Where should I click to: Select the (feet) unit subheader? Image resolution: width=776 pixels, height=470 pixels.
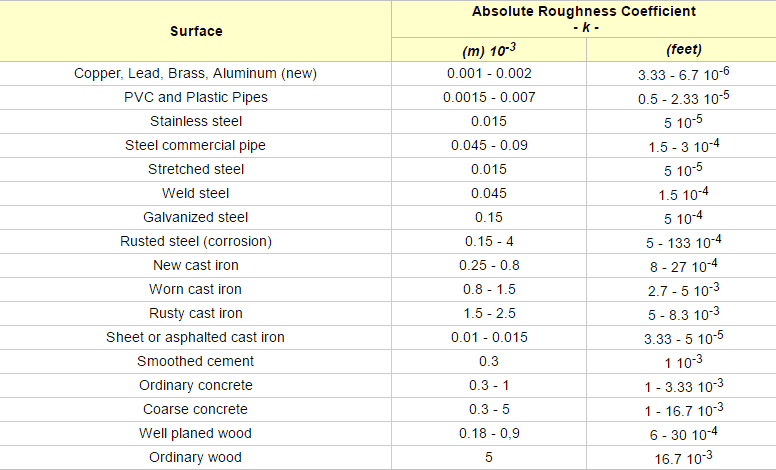point(684,50)
